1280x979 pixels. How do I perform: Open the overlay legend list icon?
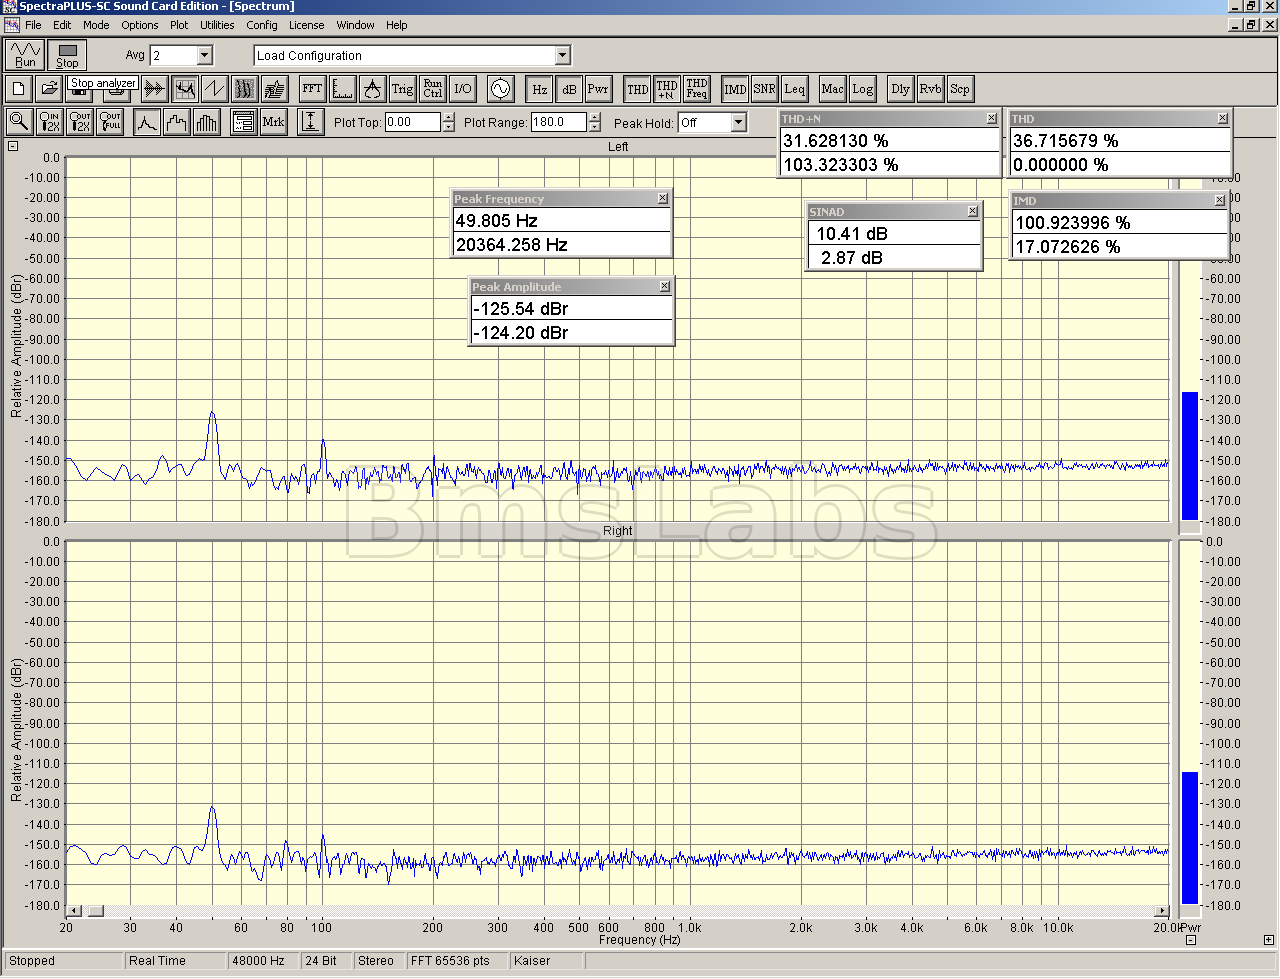(x=243, y=122)
